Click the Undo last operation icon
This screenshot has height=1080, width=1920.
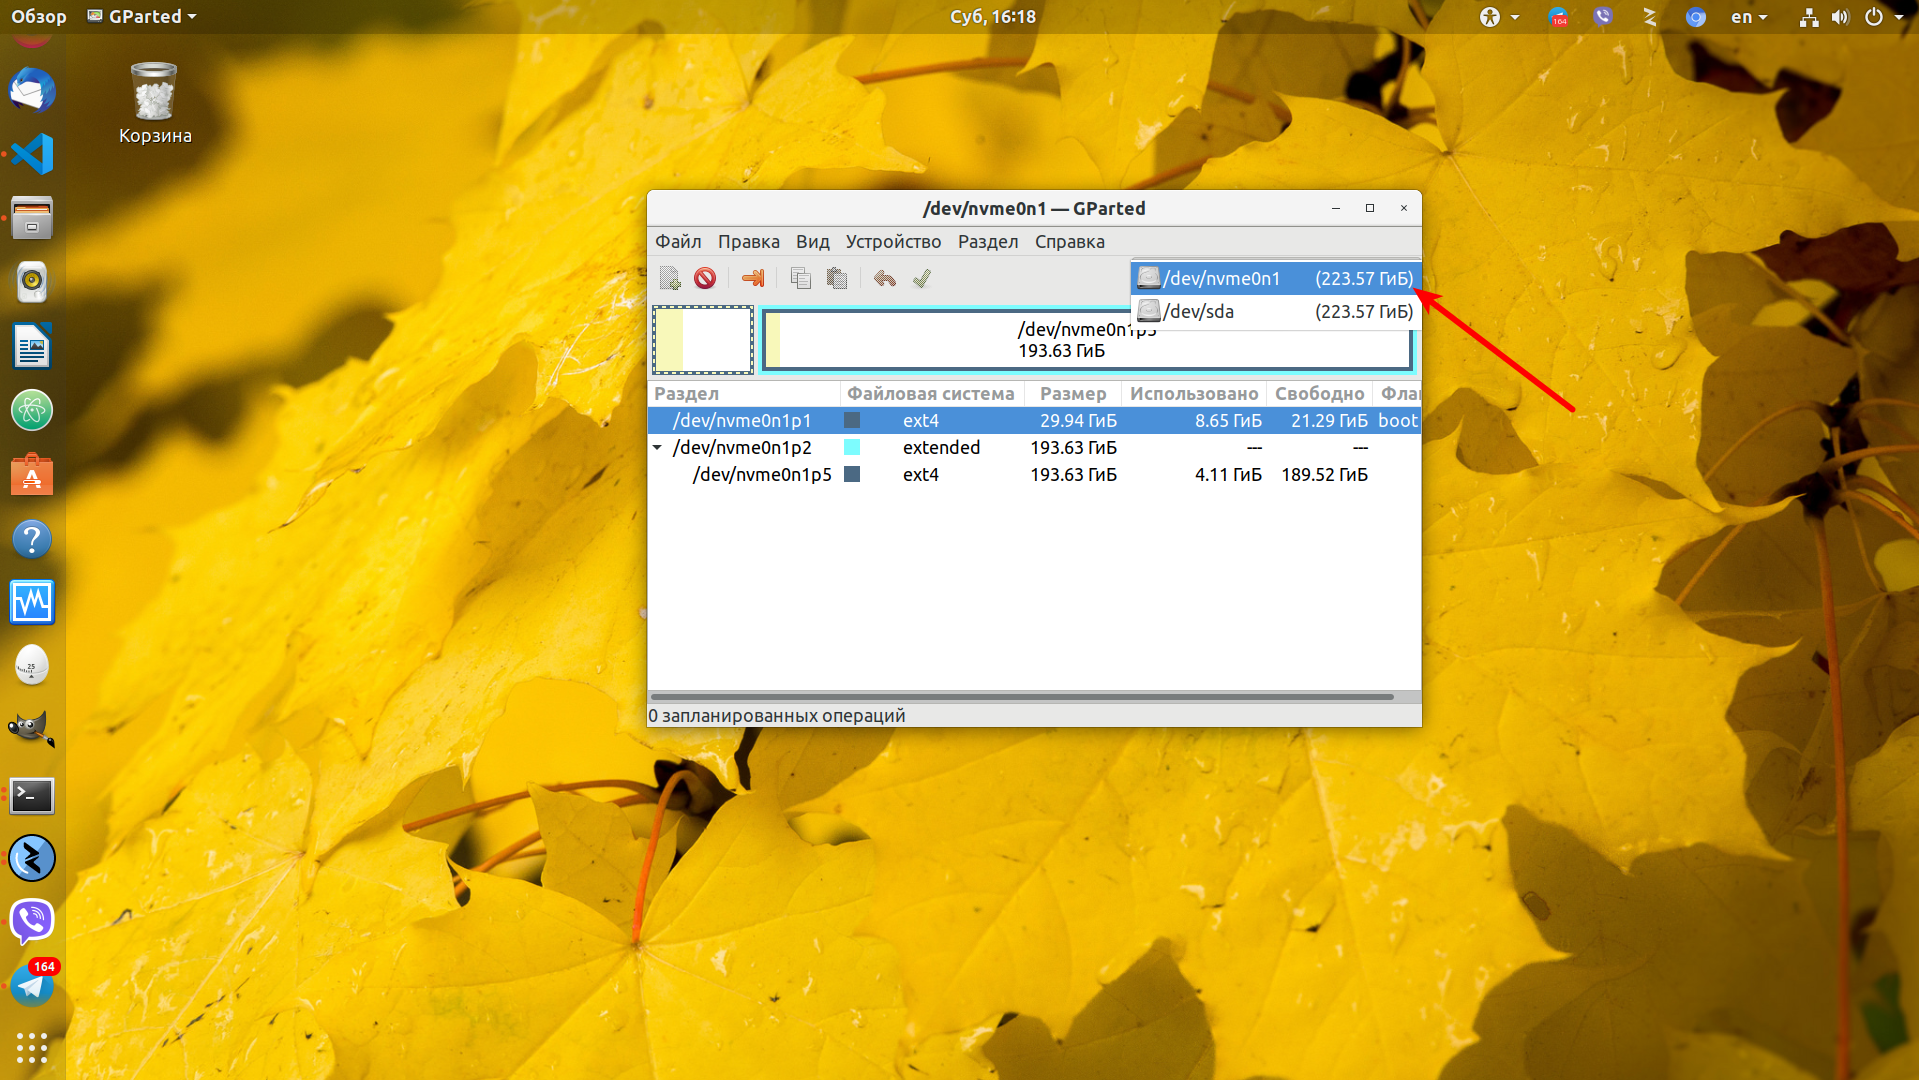pos(884,278)
